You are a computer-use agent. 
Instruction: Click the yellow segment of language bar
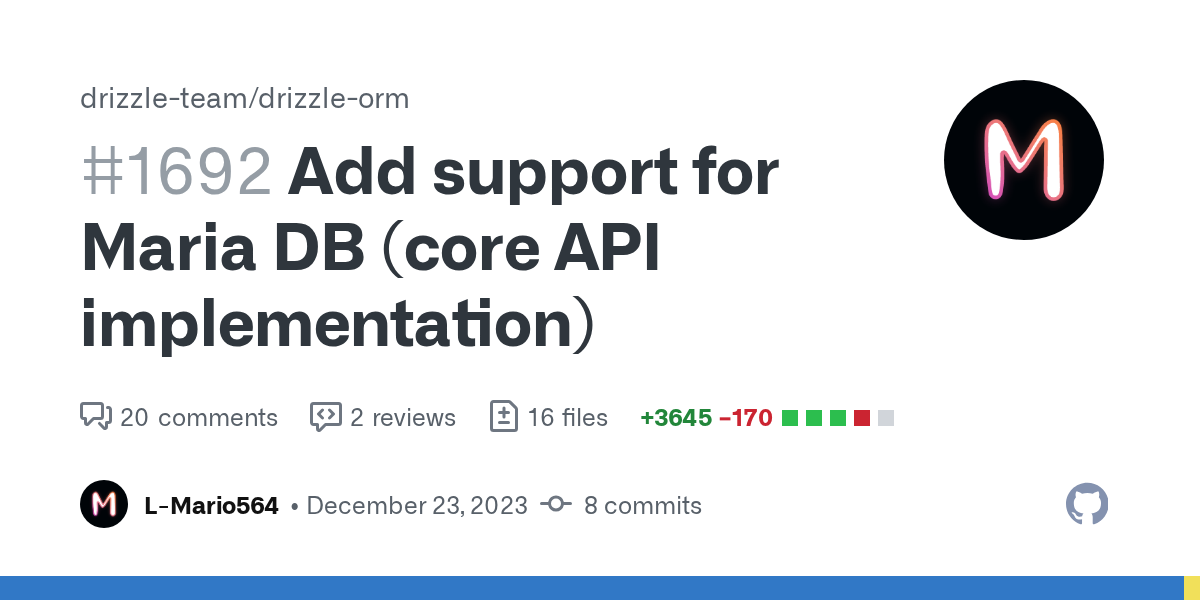pyautogui.click(x=1192, y=588)
